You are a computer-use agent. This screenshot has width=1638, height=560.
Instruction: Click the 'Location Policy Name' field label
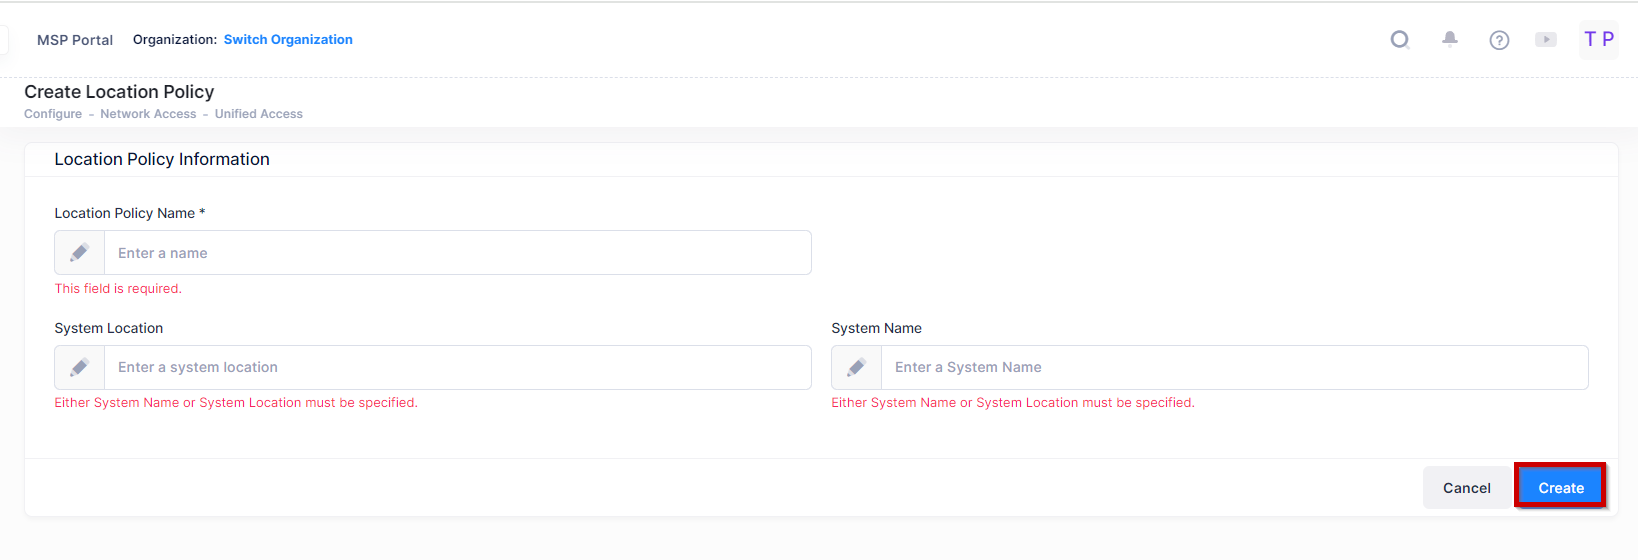pos(125,213)
